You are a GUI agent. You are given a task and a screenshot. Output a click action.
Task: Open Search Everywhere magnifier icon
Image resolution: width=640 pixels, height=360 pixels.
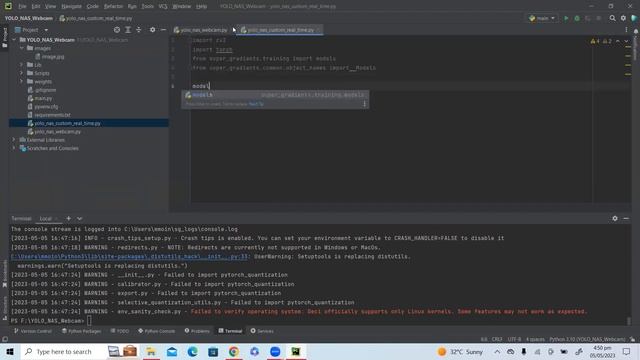[612, 18]
